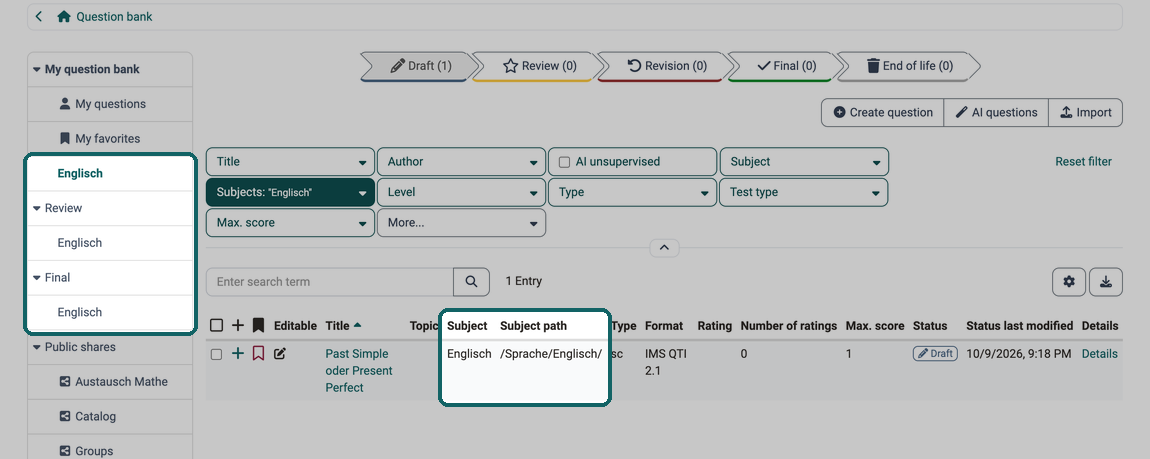The image size is (1150, 459).
Task: Open the Subject filter dropdown
Action: tap(804, 162)
